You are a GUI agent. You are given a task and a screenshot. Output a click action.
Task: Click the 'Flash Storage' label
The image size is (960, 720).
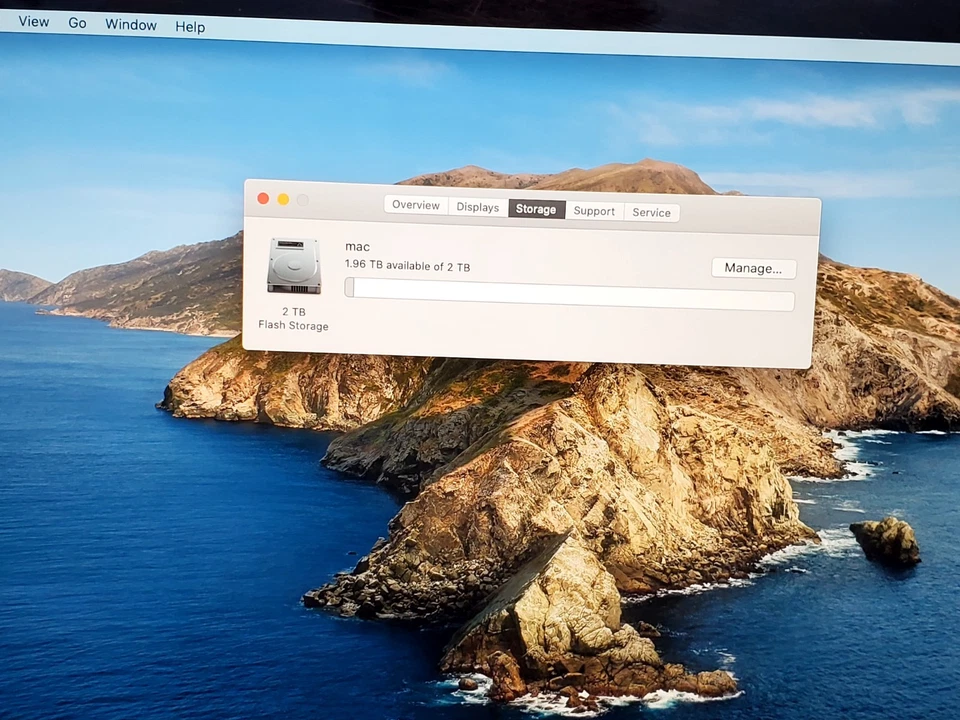point(293,325)
